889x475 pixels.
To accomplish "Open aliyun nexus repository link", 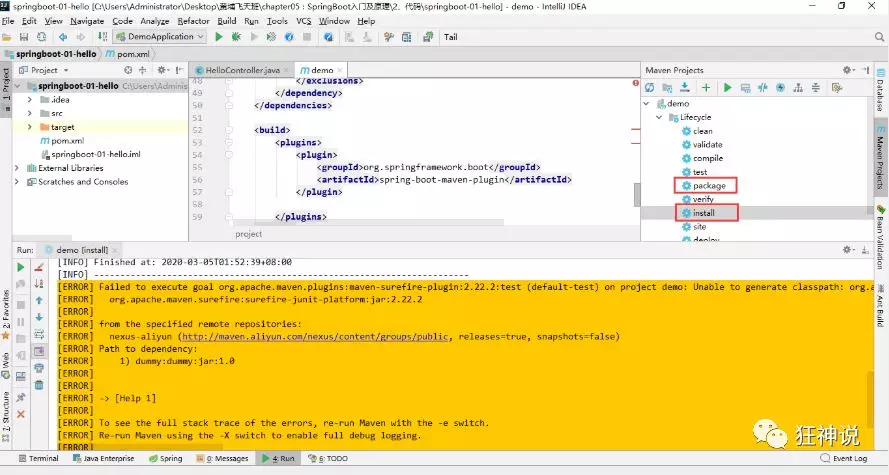I will (315, 337).
